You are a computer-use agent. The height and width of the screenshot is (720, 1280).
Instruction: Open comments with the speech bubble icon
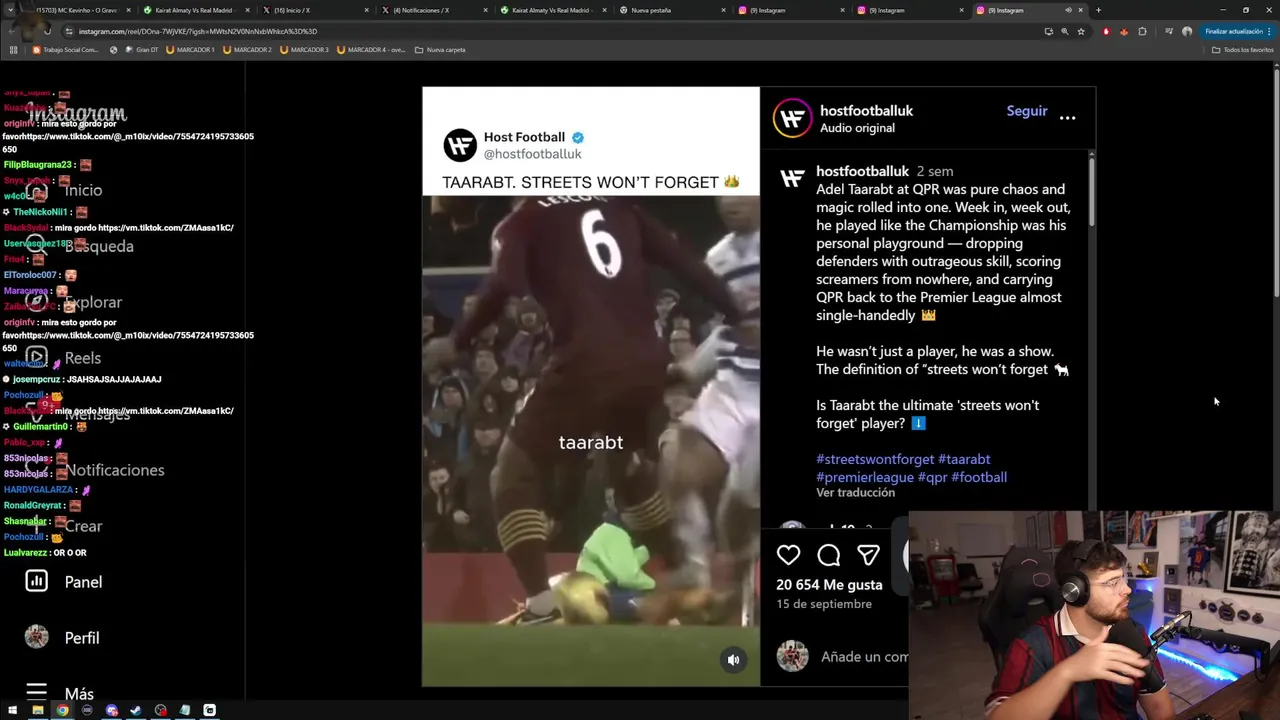point(828,555)
